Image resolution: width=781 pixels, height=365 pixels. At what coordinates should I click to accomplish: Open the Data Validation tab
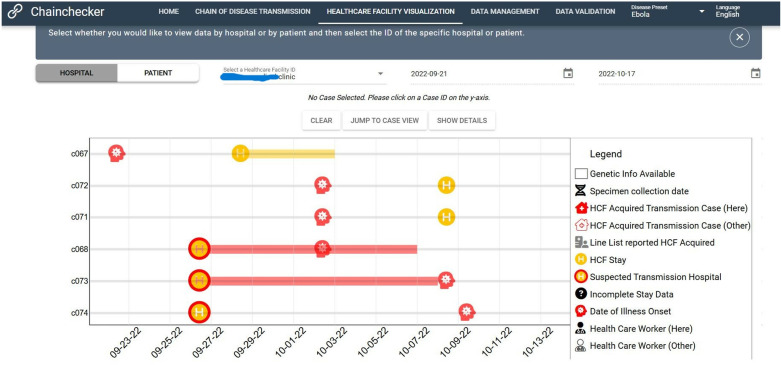tap(585, 11)
